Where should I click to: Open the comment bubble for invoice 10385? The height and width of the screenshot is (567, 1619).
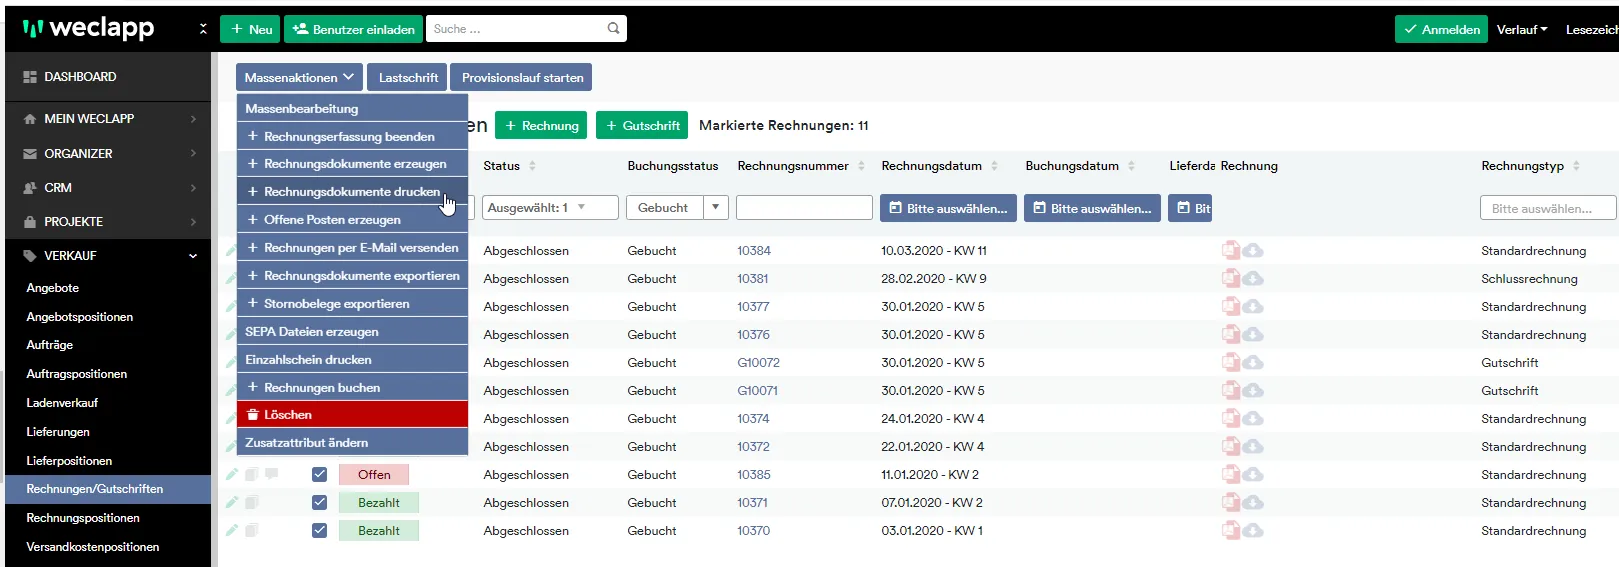[271, 474]
